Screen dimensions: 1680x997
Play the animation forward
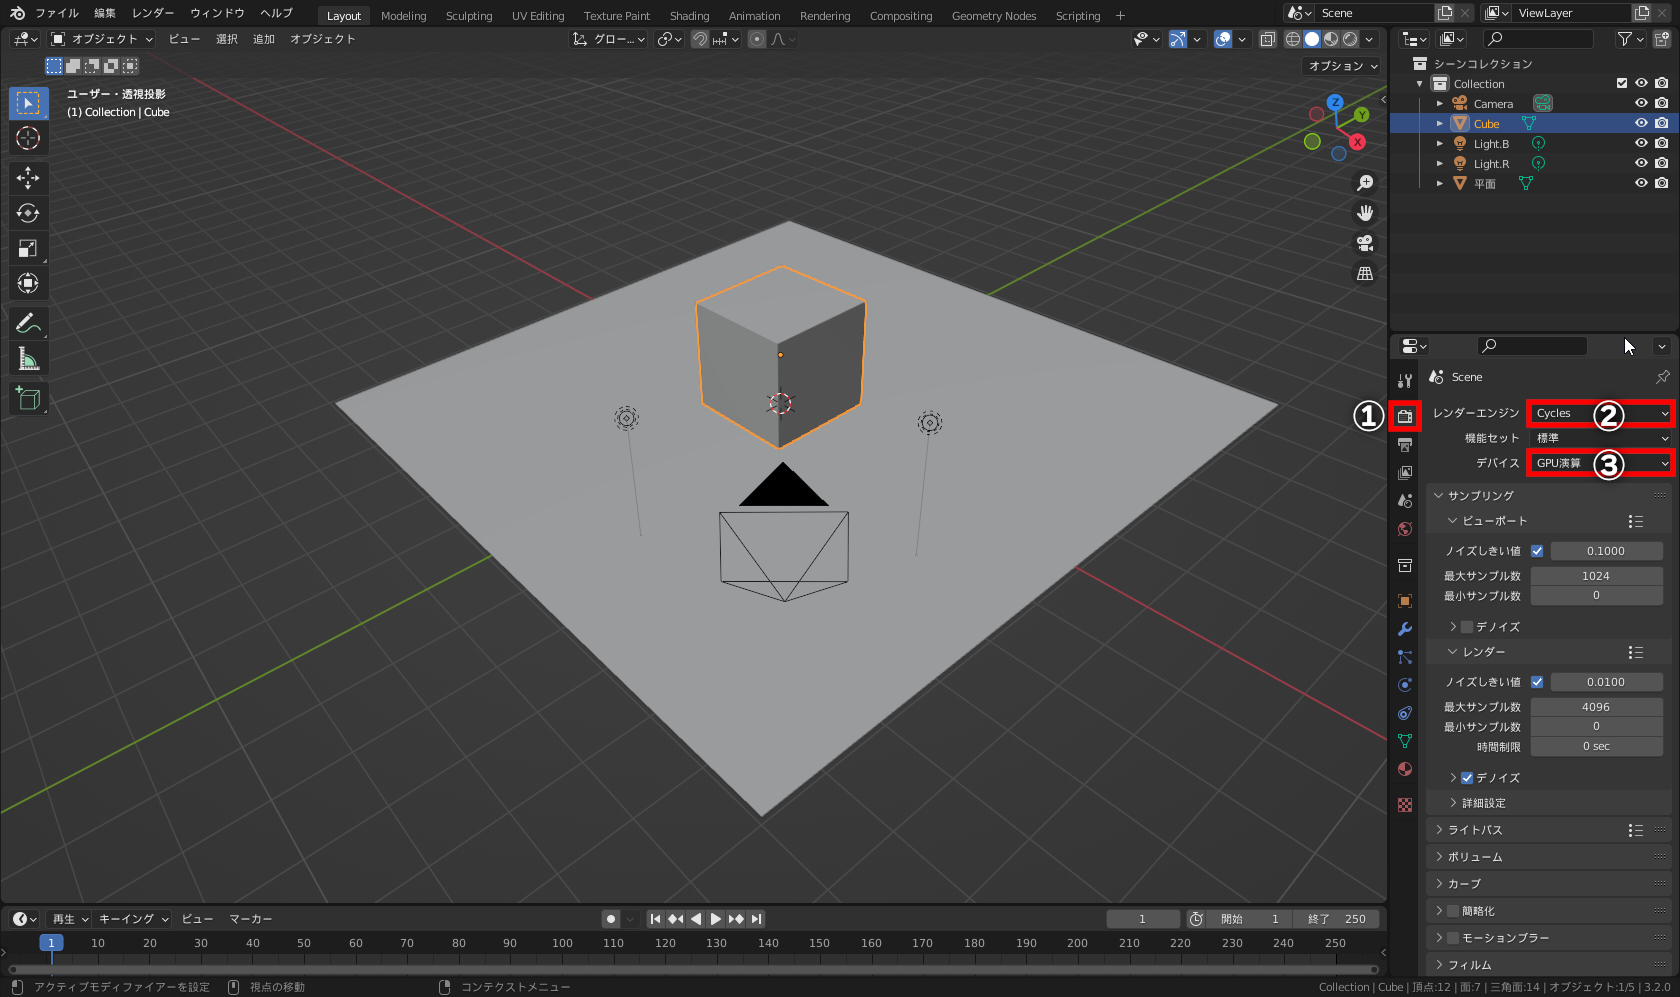click(716, 919)
